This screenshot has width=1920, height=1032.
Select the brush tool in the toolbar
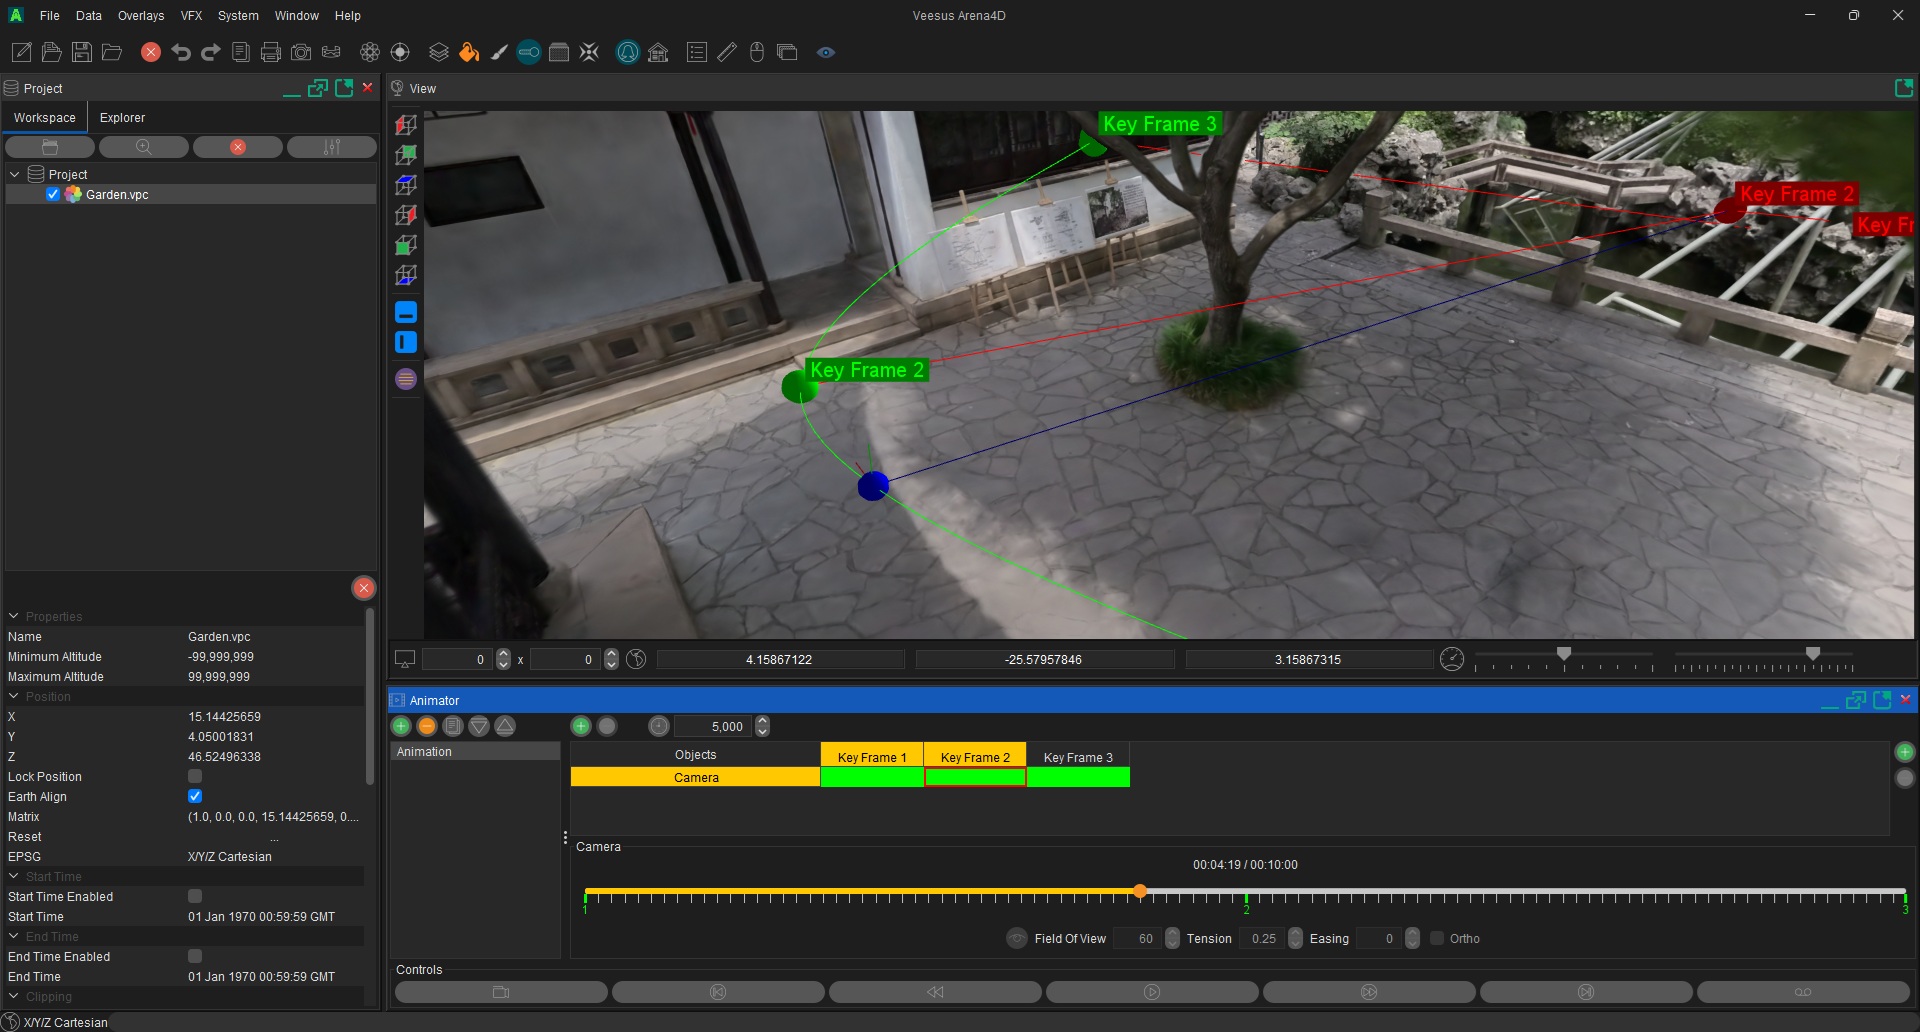(499, 52)
